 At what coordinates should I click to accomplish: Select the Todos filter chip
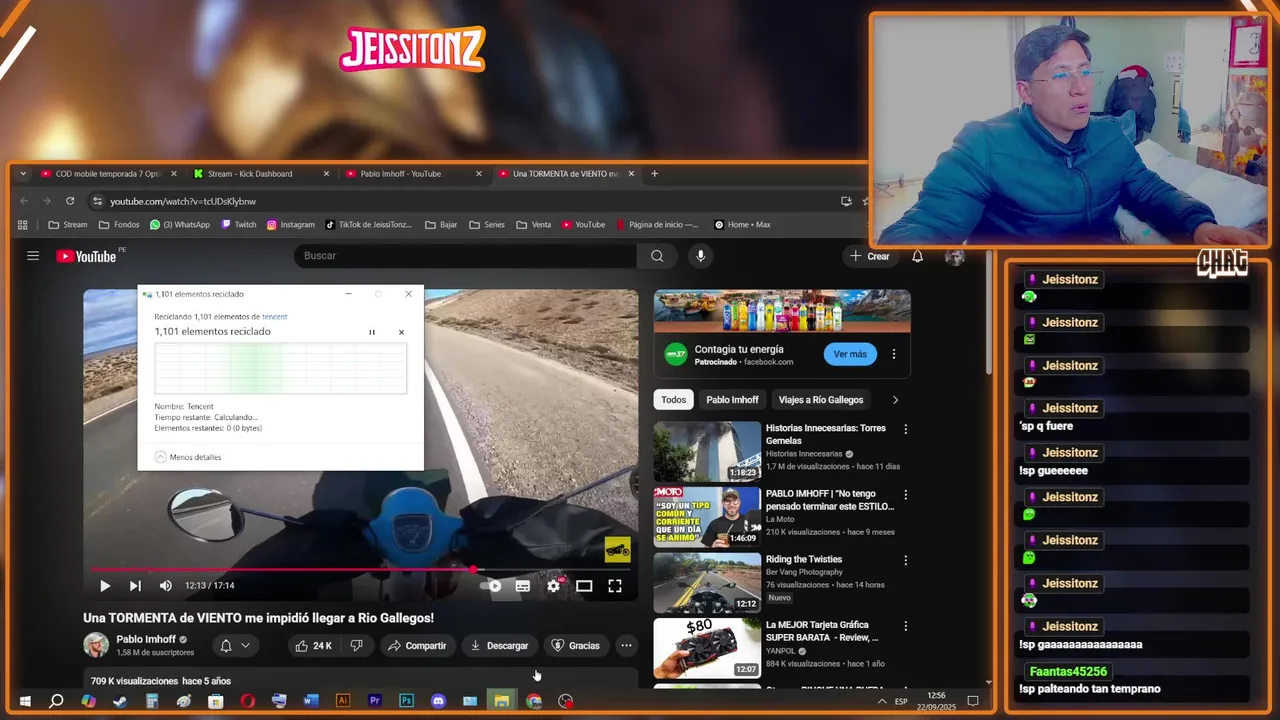674,400
